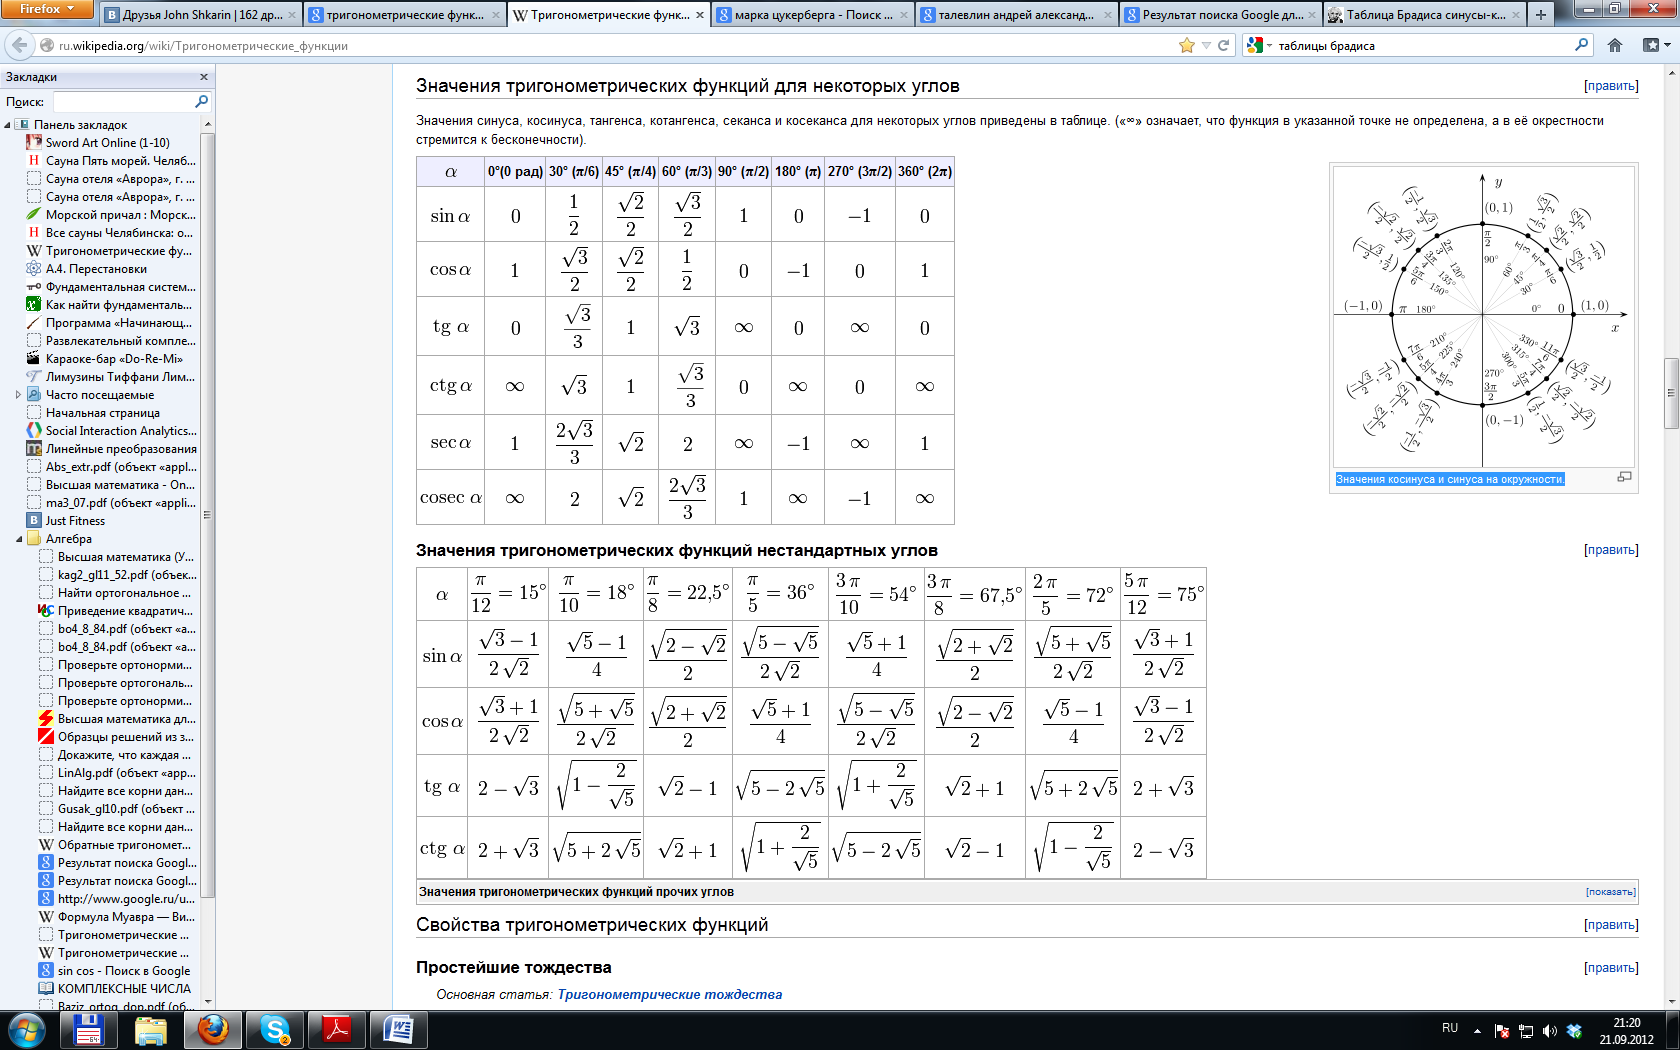Expand the Часто посещаемые folder
The width and height of the screenshot is (1680, 1050).
[x=19, y=395]
